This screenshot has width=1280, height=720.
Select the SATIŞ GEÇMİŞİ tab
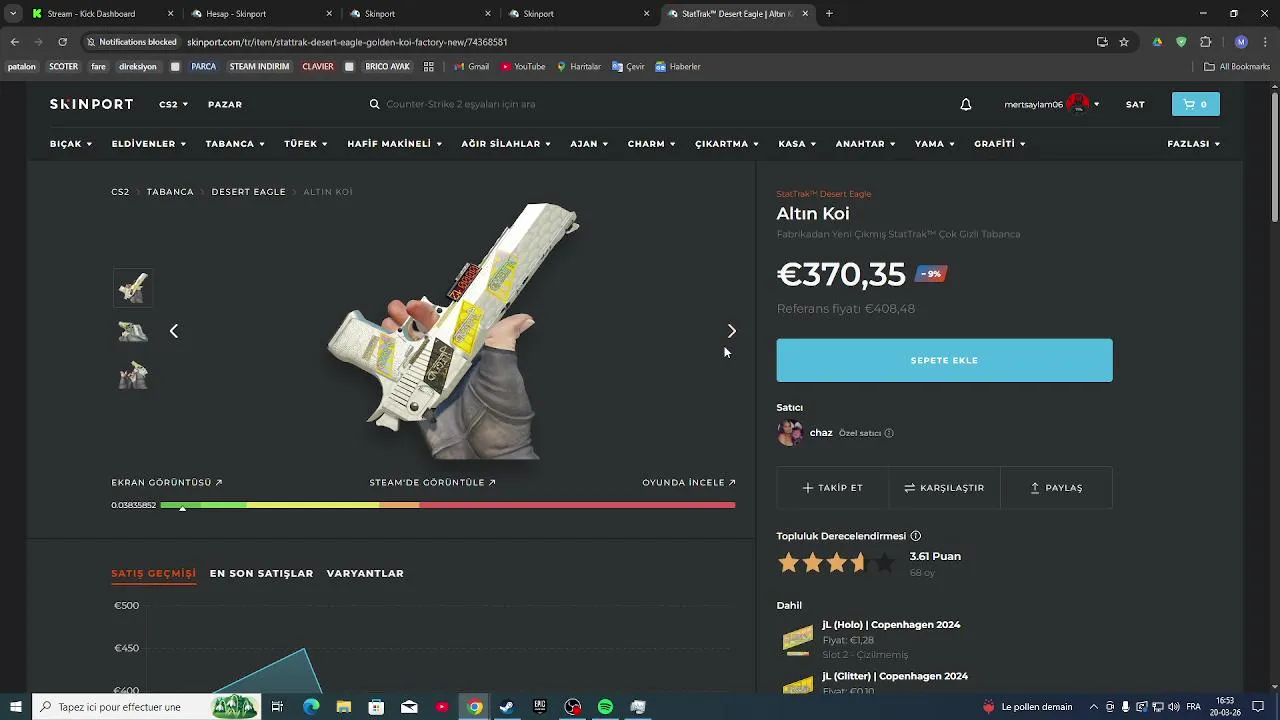pyautogui.click(x=153, y=574)
